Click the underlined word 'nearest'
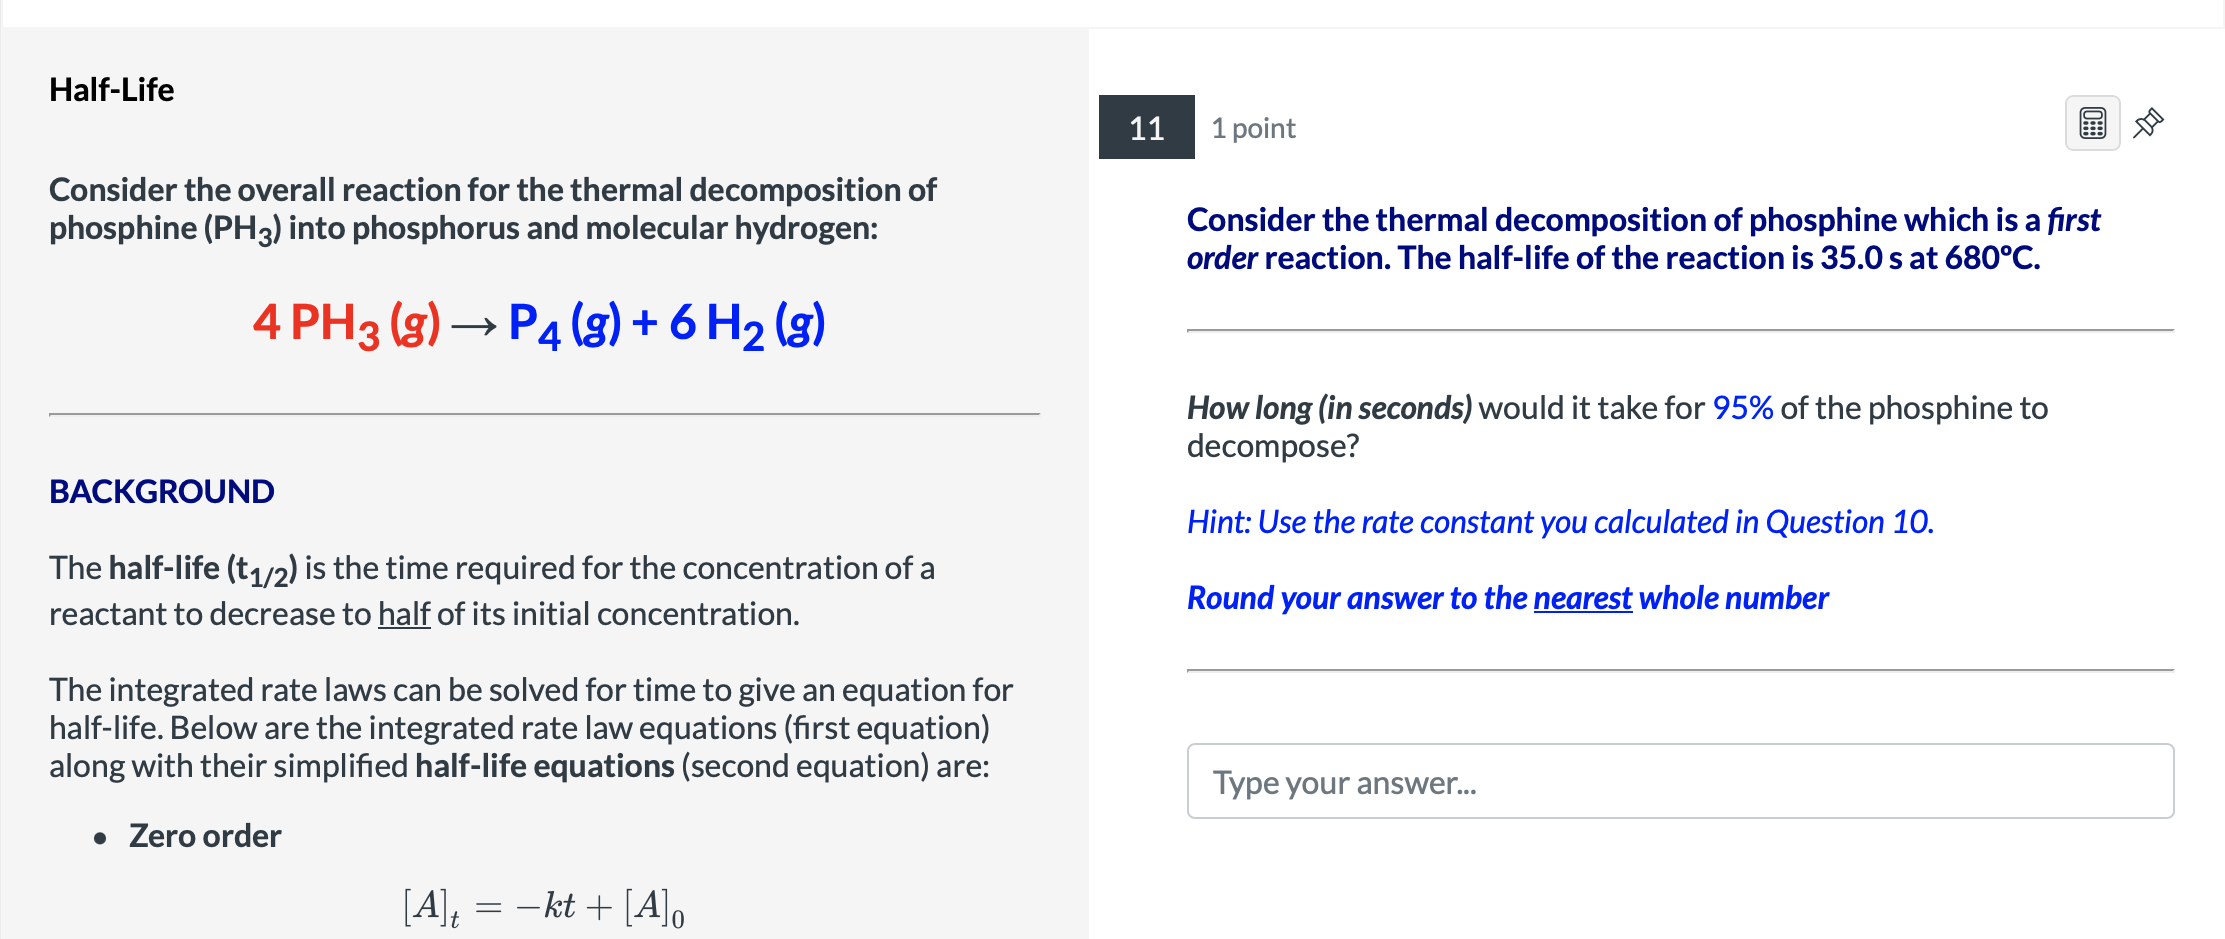 1582,598
